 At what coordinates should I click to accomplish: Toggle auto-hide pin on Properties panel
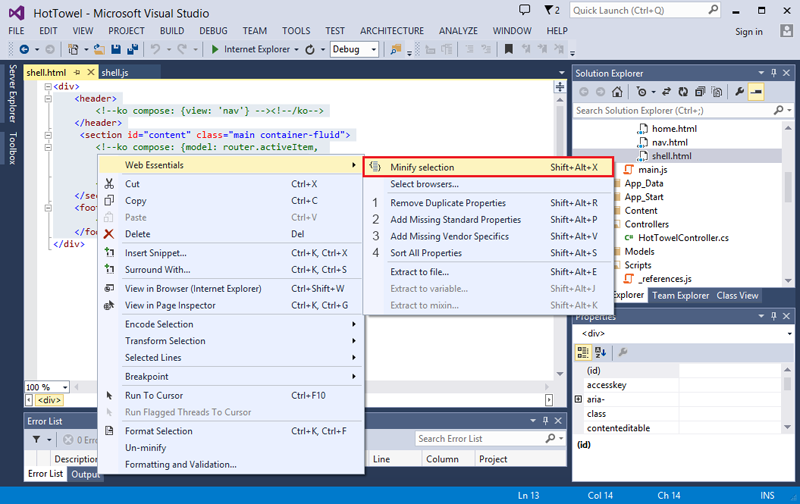tap(774, 316)
